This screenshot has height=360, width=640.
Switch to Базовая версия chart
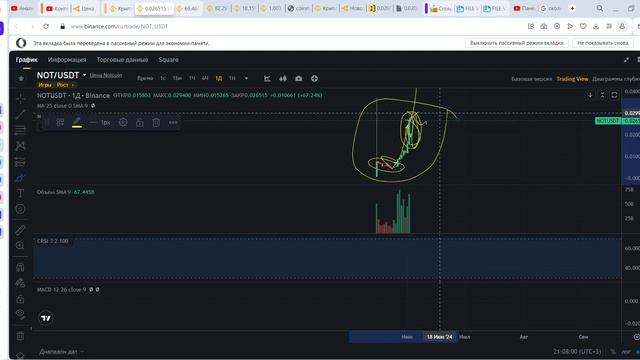point(531,79)
